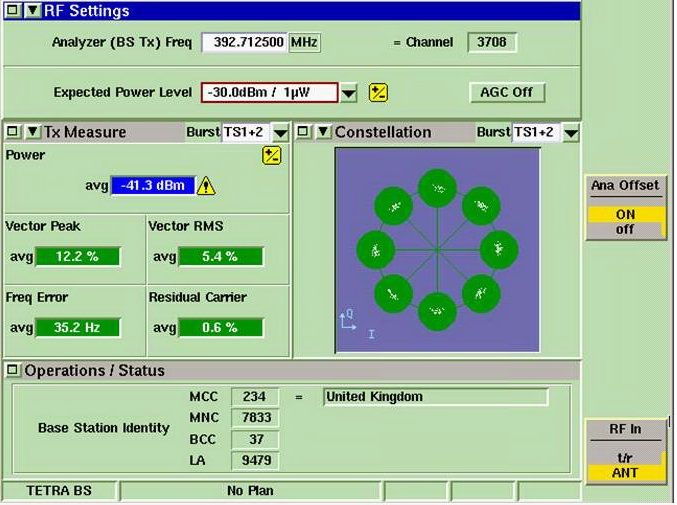Click the square box icon in RF Settings title

[x=13, y=11]
